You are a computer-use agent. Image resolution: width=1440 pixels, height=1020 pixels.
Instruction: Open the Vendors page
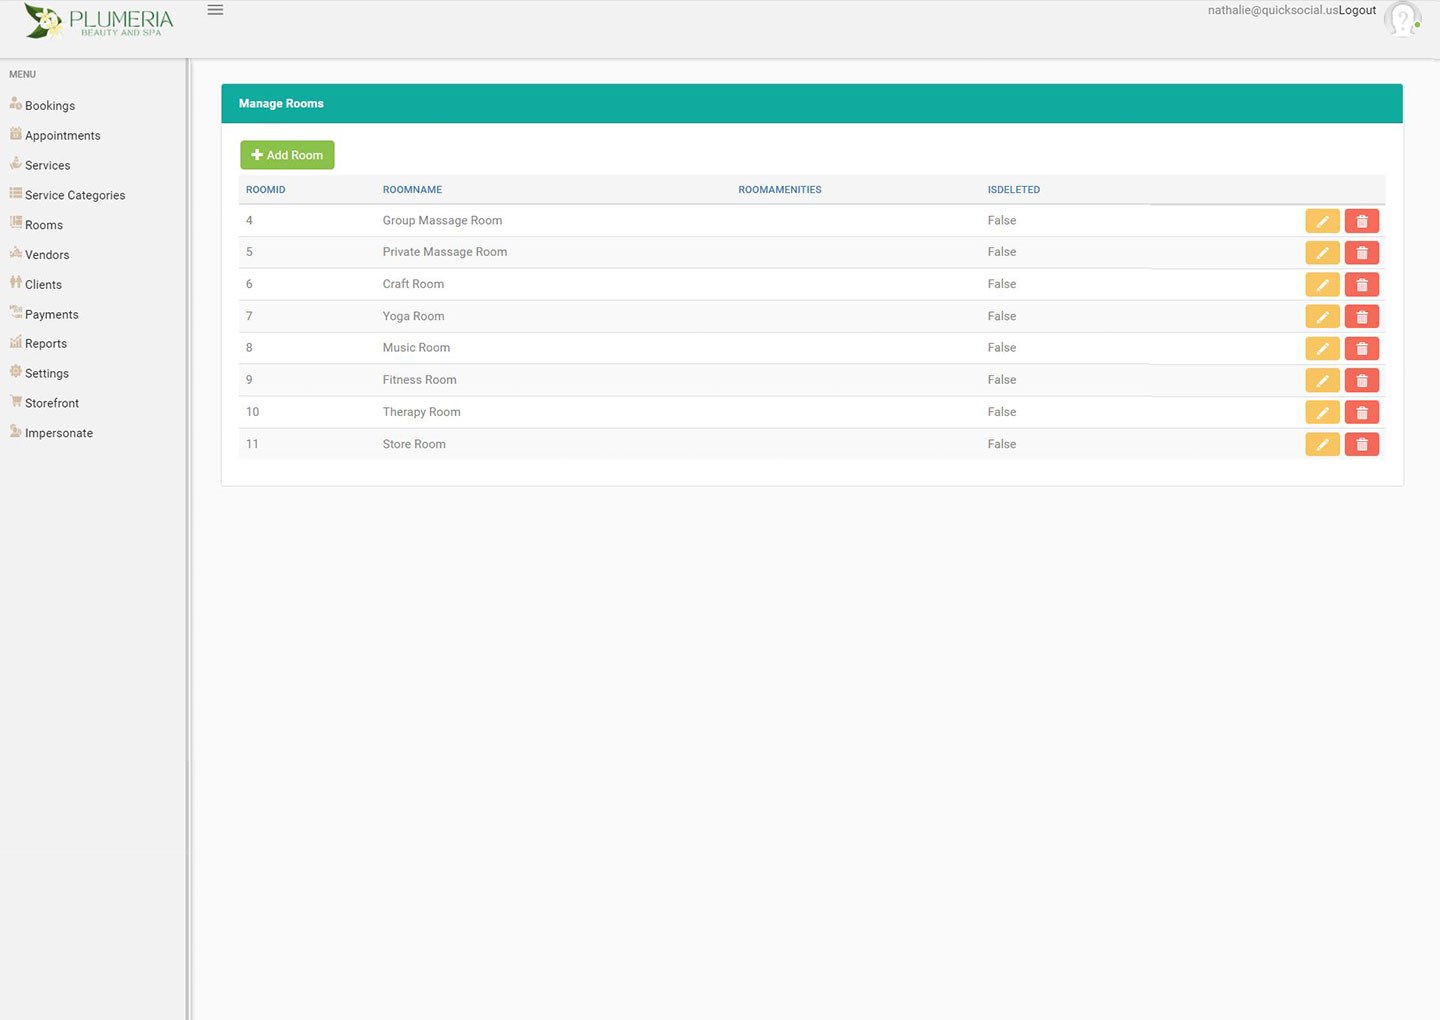[46, 255]
